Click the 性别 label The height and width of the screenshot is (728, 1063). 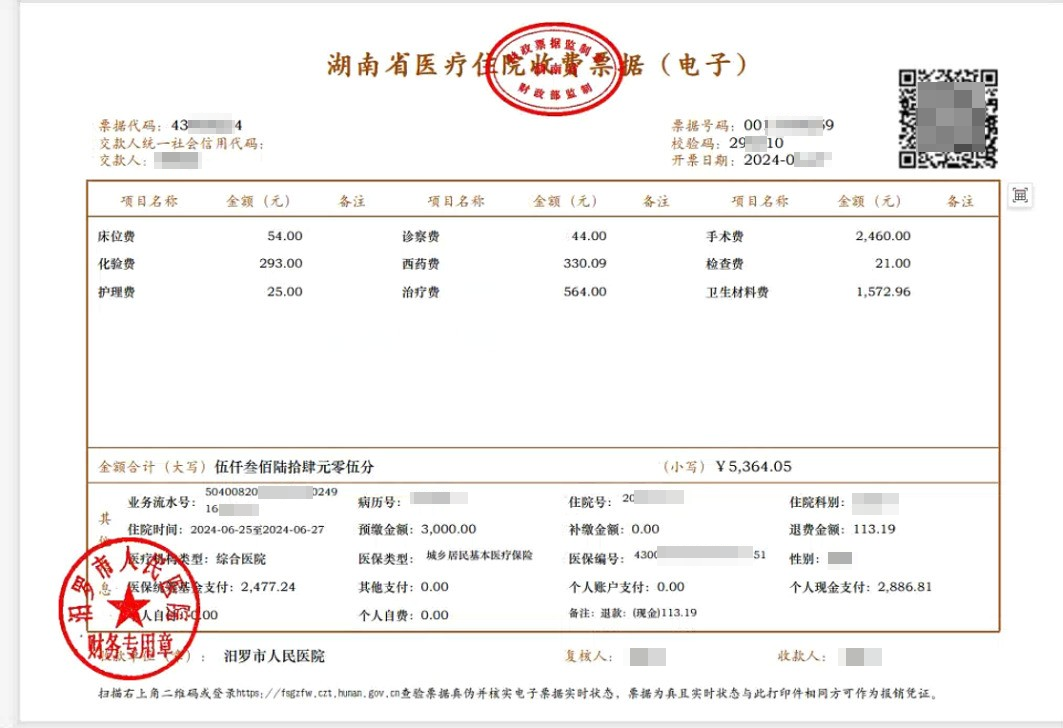(804, 559)
